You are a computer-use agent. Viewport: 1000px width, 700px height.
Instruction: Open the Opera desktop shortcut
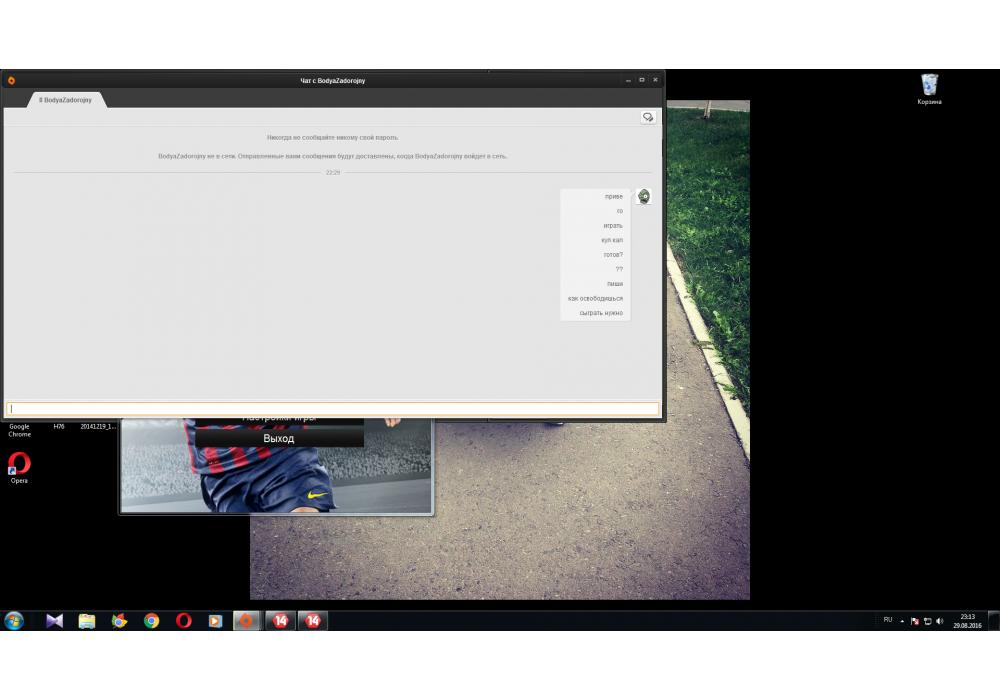point(19,467)
